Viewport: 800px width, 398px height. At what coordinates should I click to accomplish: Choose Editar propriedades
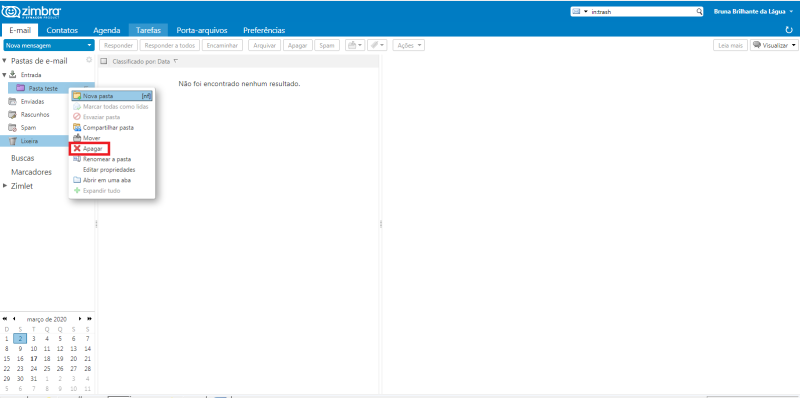coord(112,169)
